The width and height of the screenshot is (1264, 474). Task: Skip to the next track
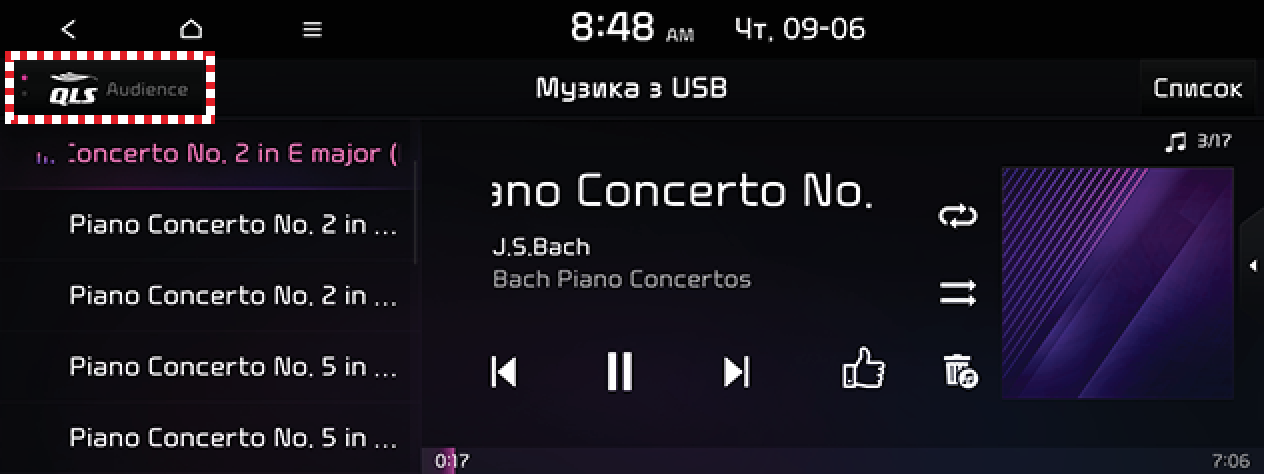click(736, 371)
